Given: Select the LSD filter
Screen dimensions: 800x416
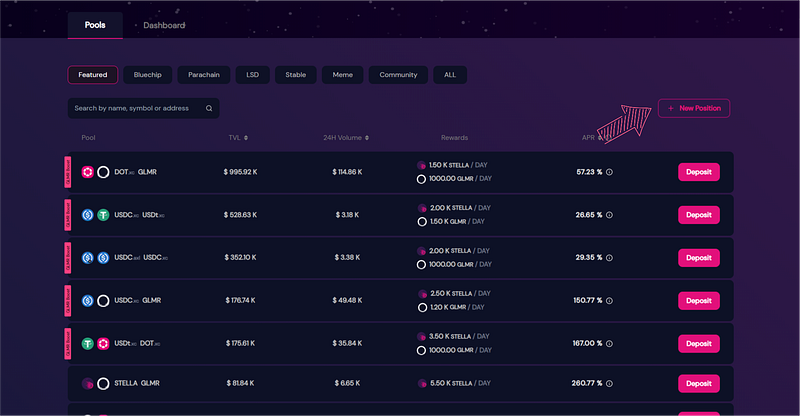Looking at the screenshot, I should pyautogui.click(x=253, y=75).
